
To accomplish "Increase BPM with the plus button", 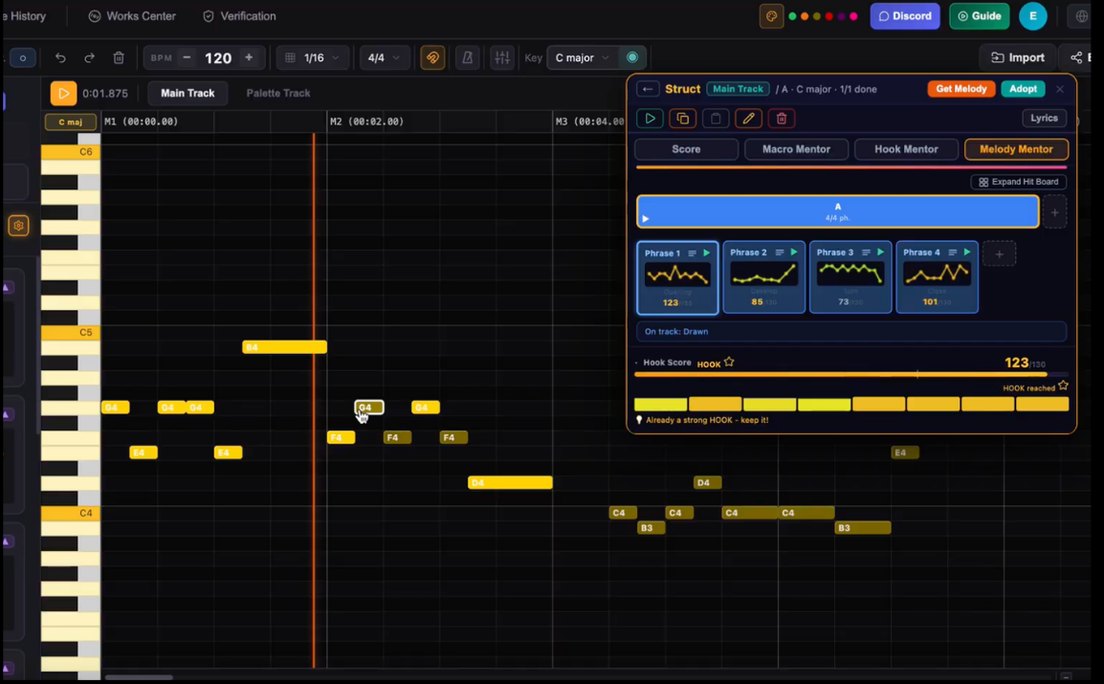I will click(249, 58).
